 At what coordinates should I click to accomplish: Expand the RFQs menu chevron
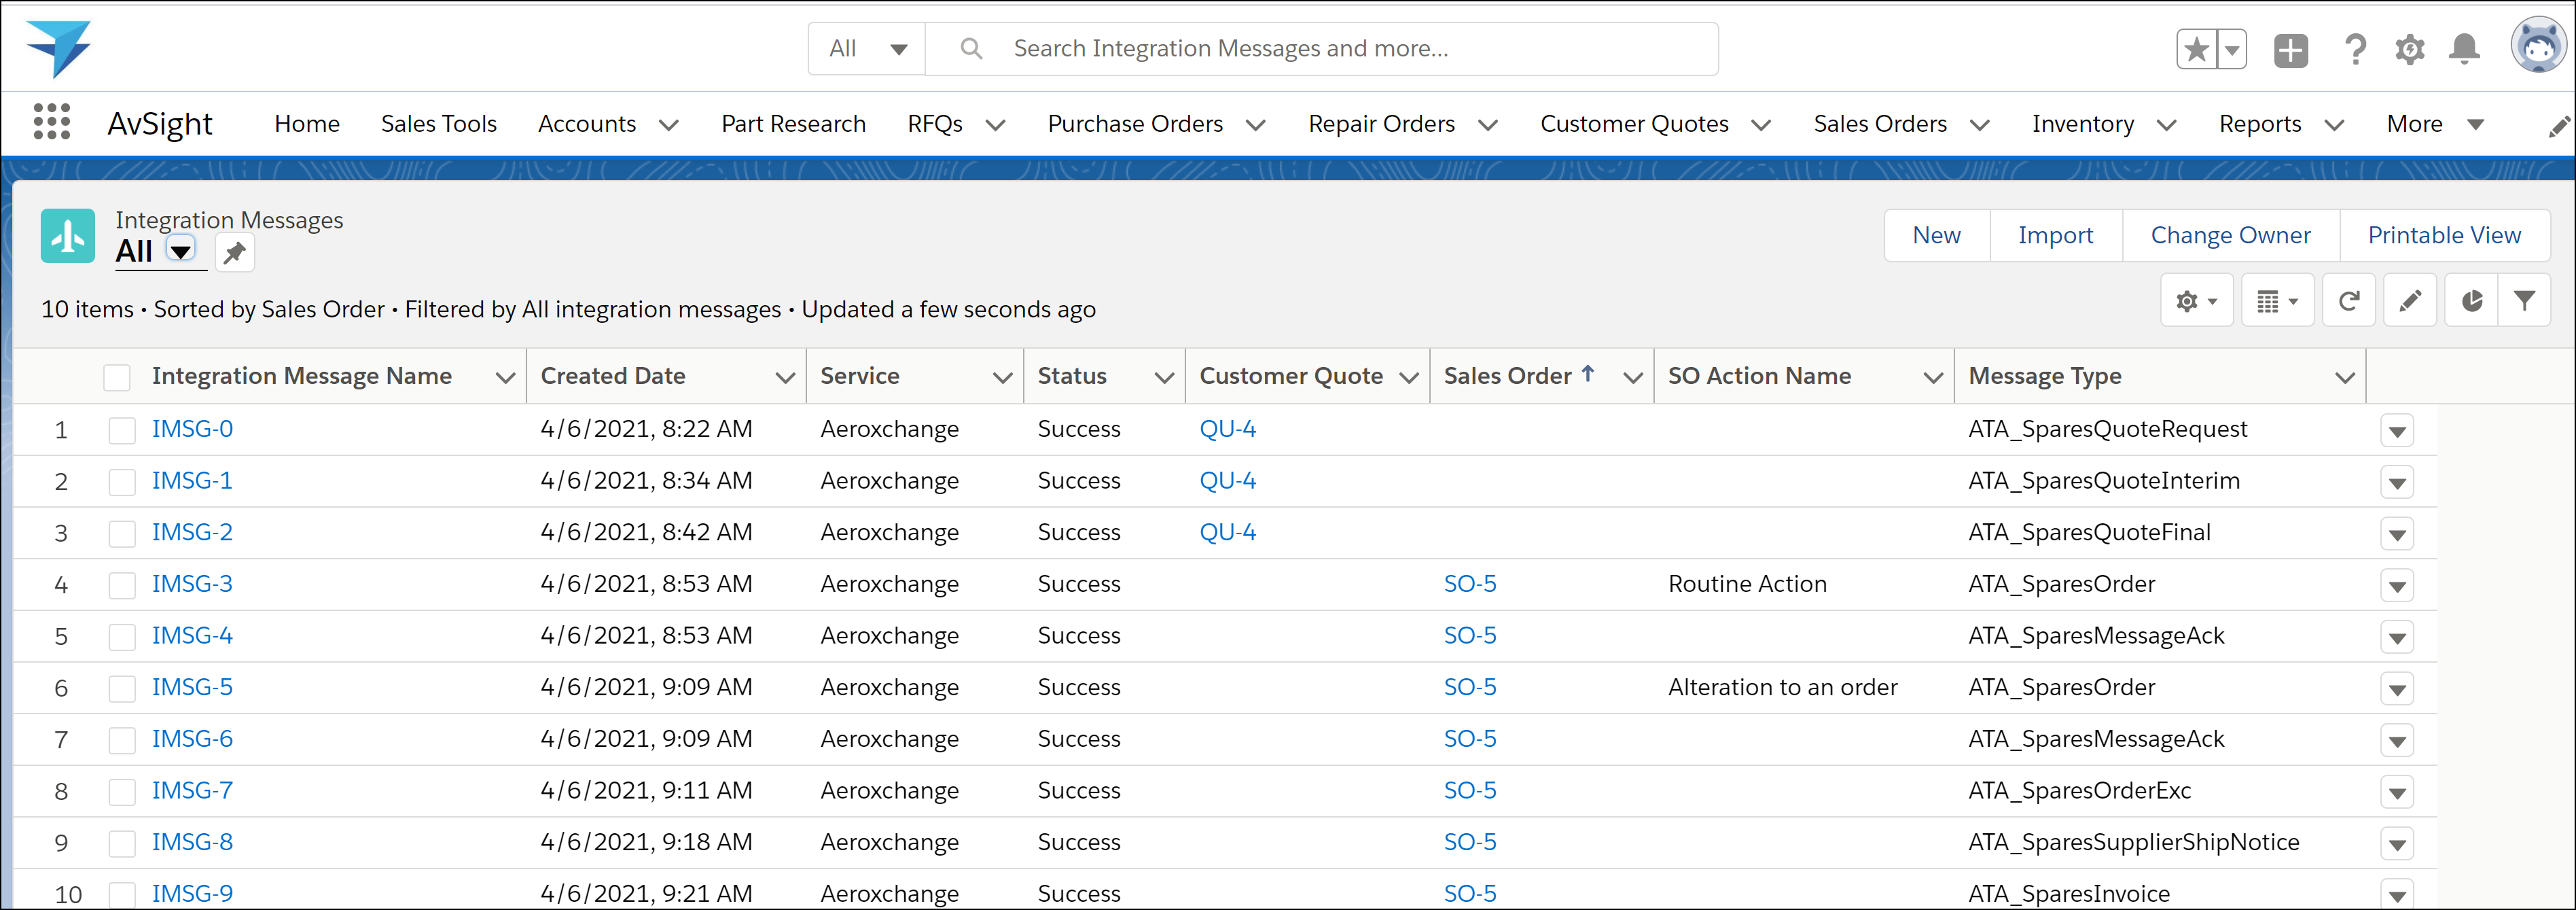tap(995, 125)
